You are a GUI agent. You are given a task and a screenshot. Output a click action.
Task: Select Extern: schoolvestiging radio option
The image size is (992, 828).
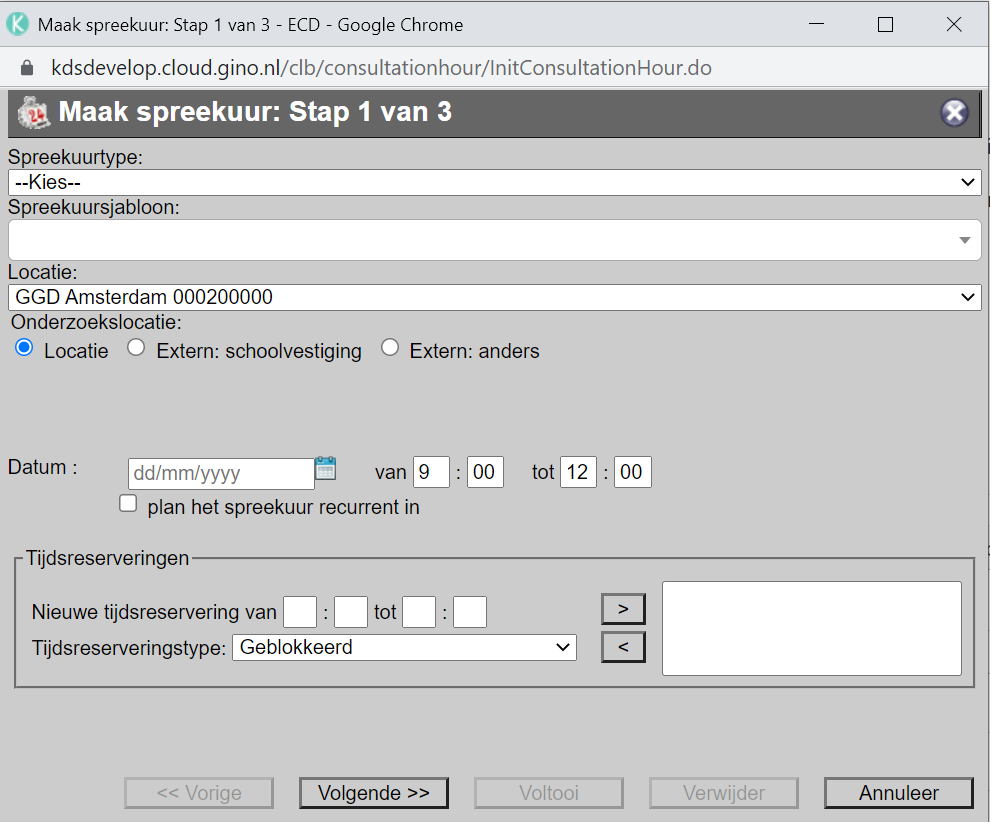coord(137,348)
